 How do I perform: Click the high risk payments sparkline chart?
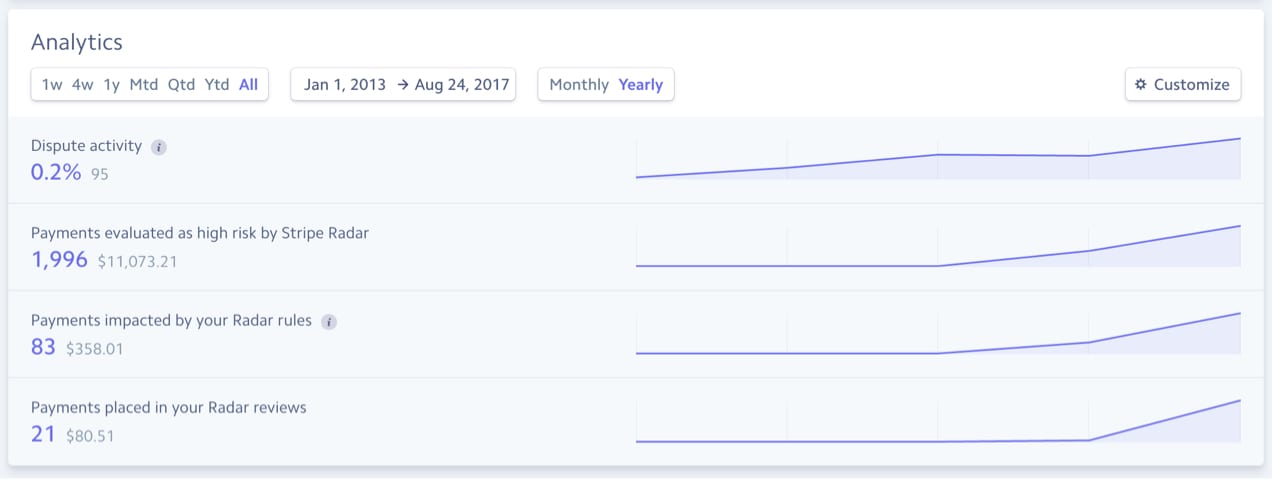[x=938, y=247]
